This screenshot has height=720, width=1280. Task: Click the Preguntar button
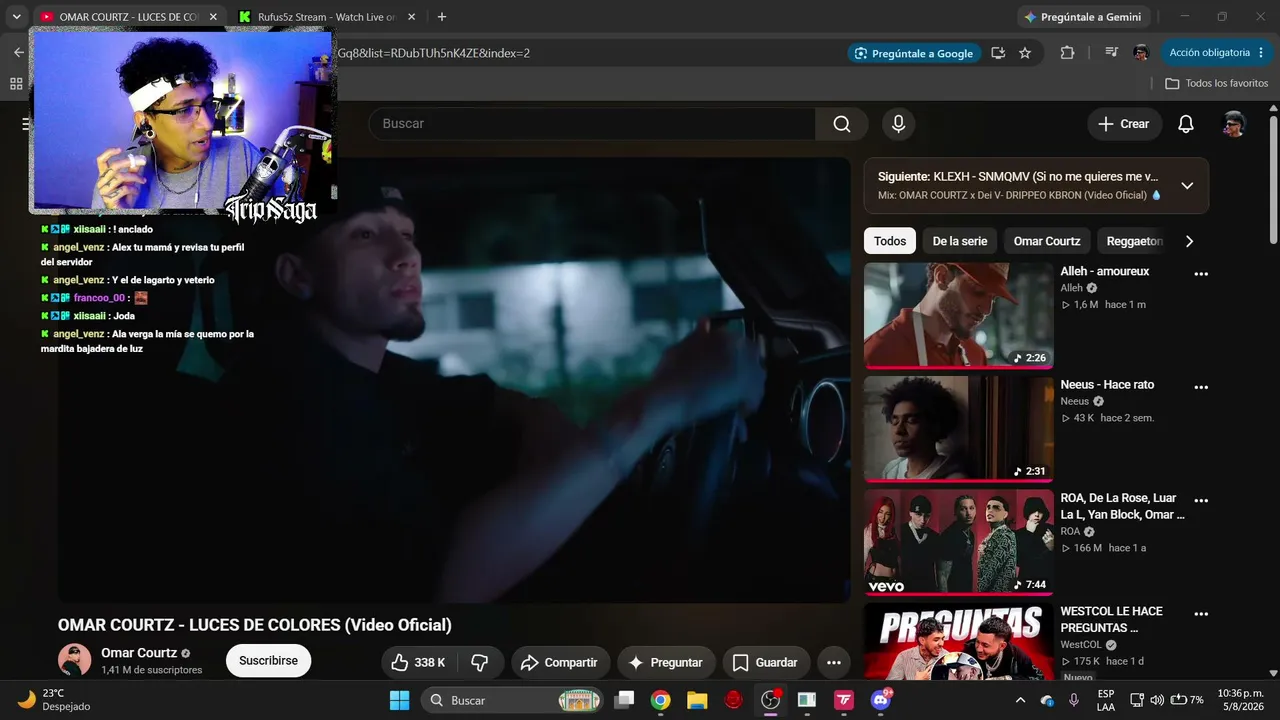[x=665, y=662]
